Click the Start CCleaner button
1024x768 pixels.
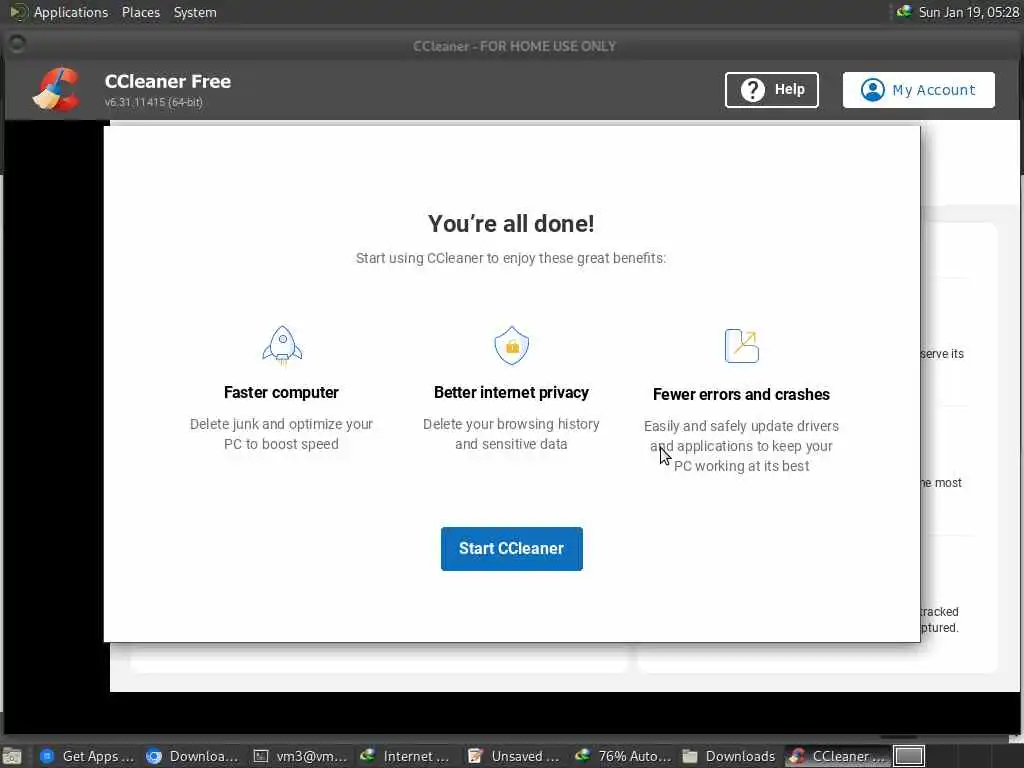[x=511, y=549]
